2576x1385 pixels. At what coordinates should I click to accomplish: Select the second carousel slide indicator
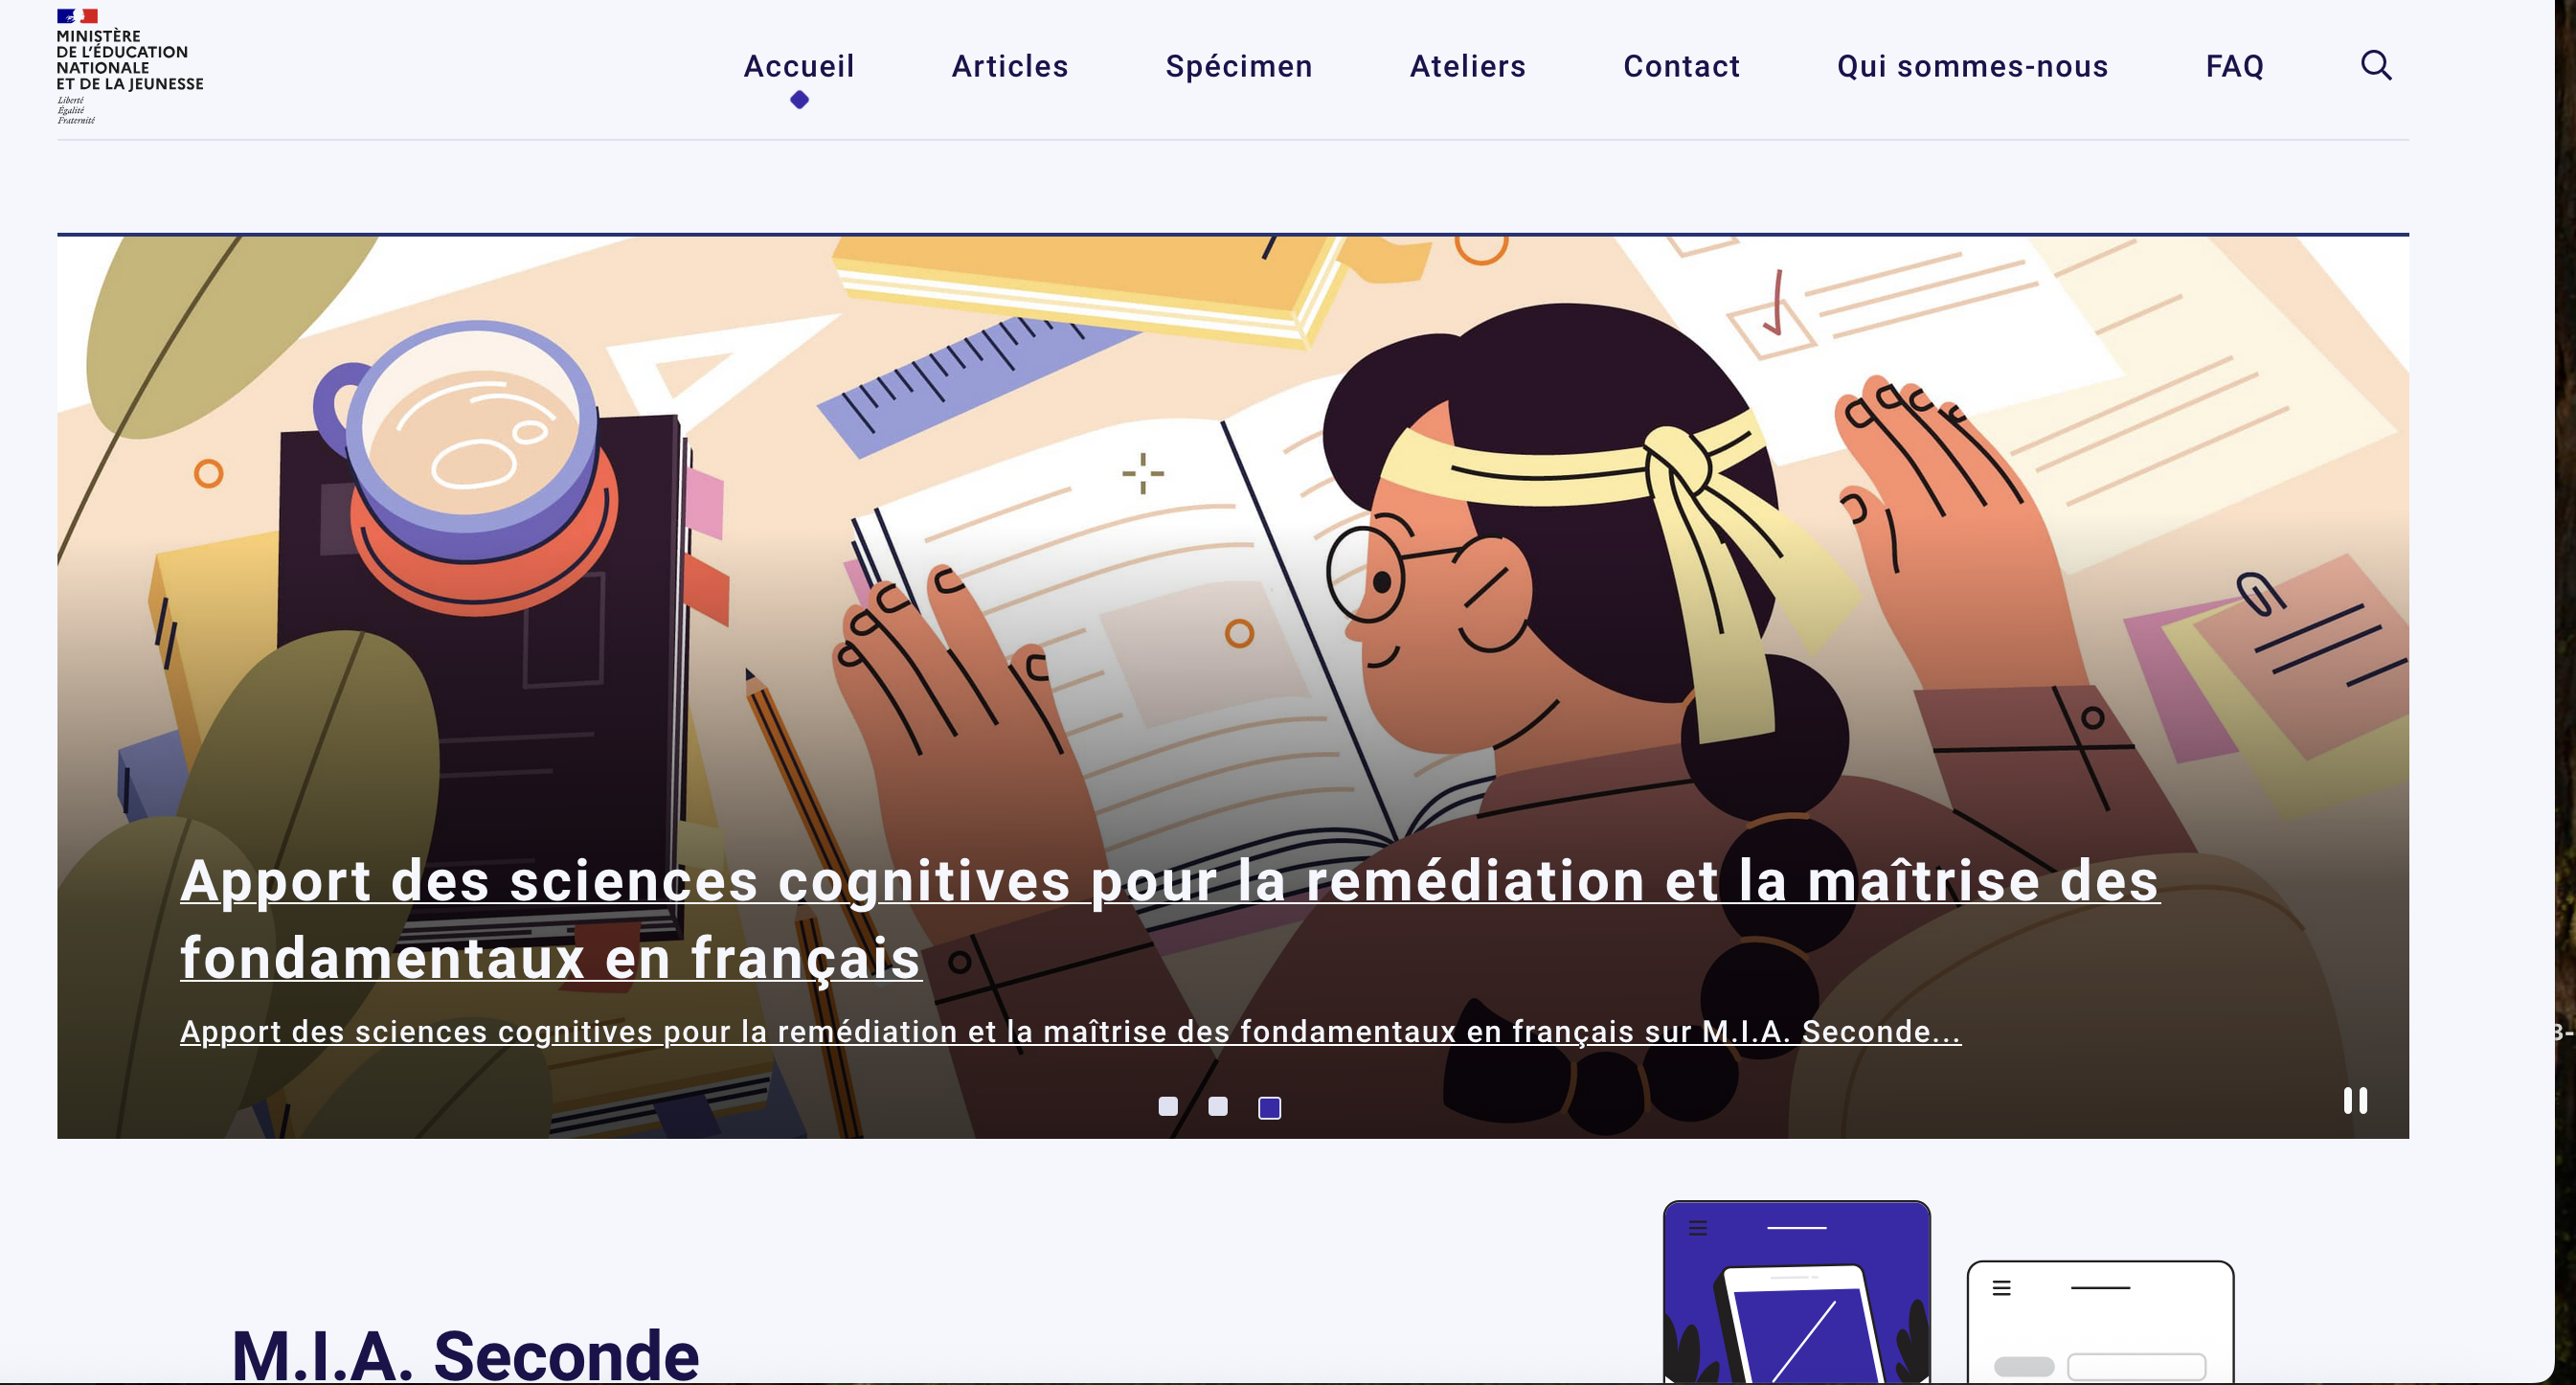(x=1218, y=1106)
